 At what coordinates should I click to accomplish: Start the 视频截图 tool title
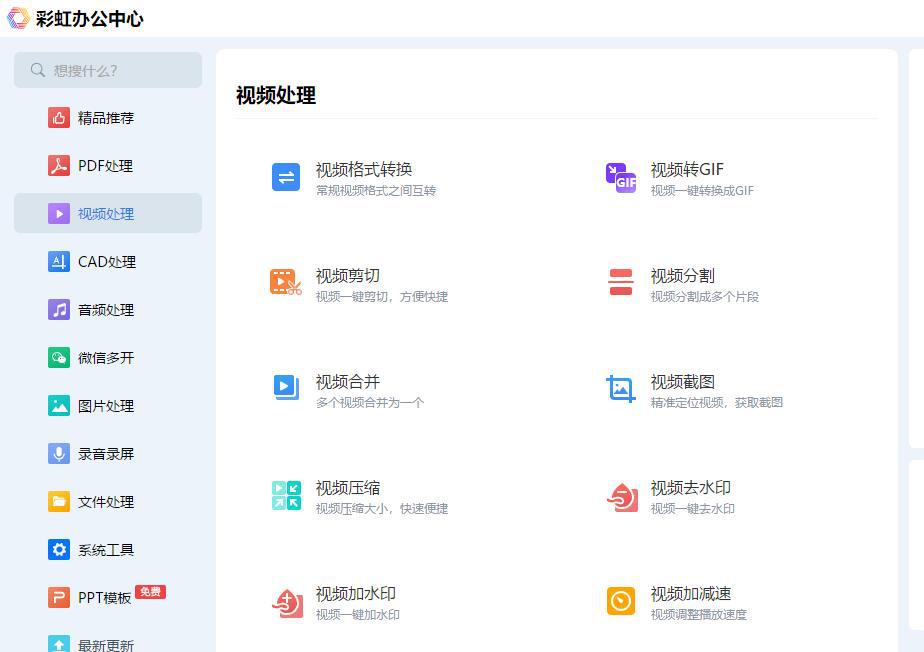point(682,381)
